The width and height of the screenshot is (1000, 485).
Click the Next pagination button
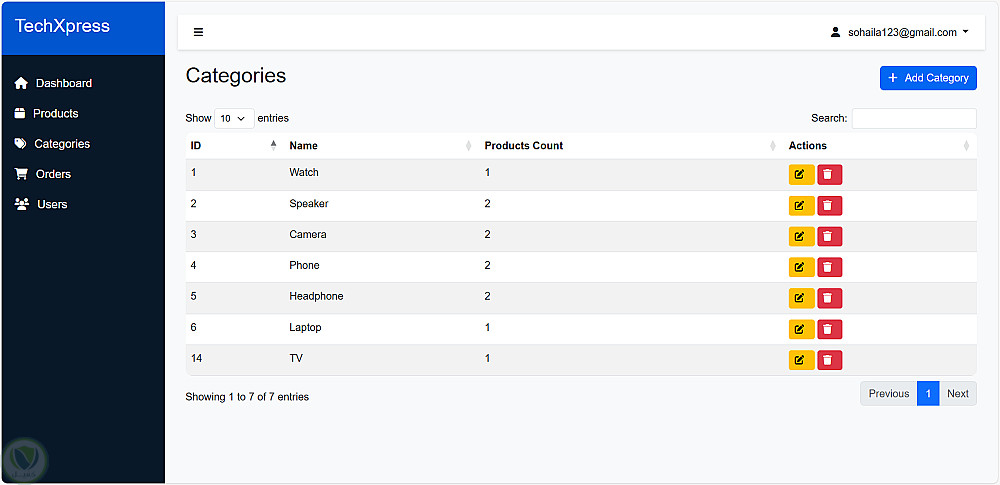tap(957, 394)
